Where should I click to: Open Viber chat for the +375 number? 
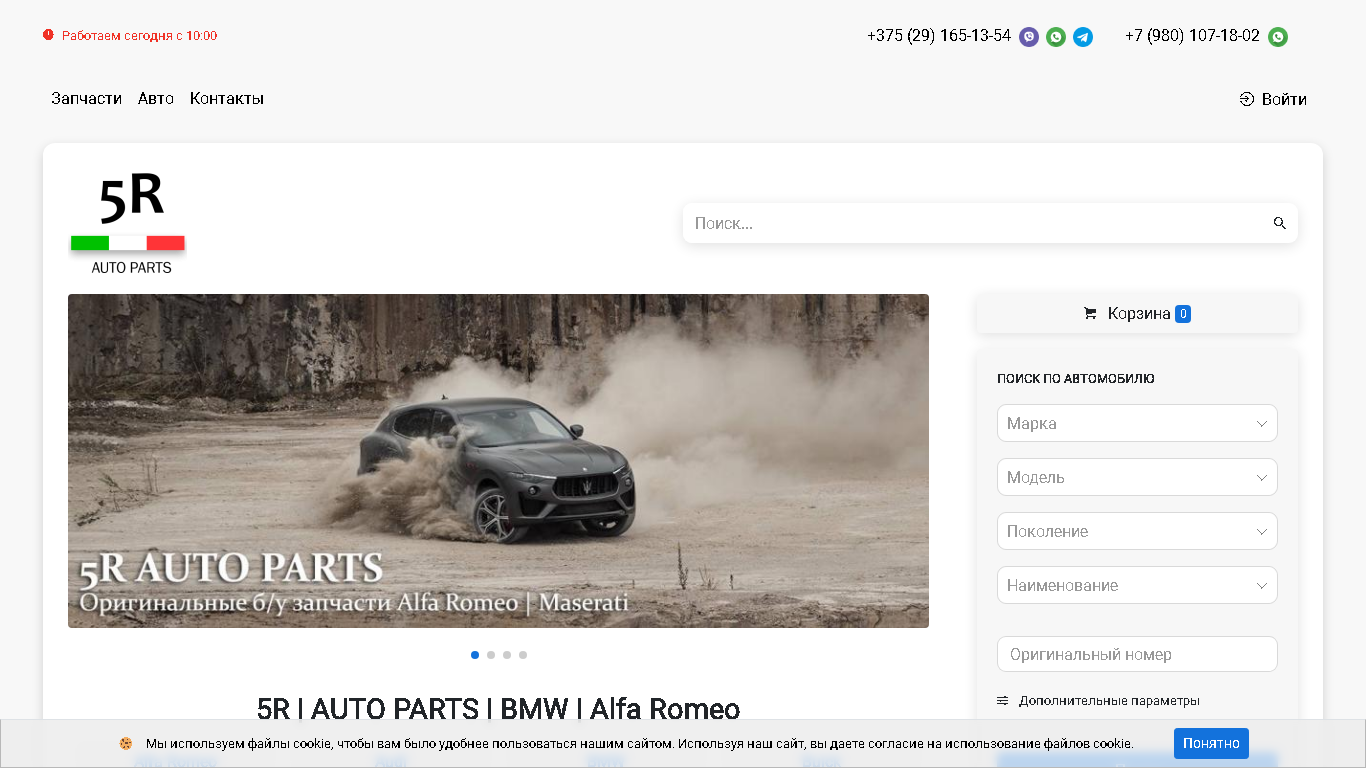click(1029, 37)
